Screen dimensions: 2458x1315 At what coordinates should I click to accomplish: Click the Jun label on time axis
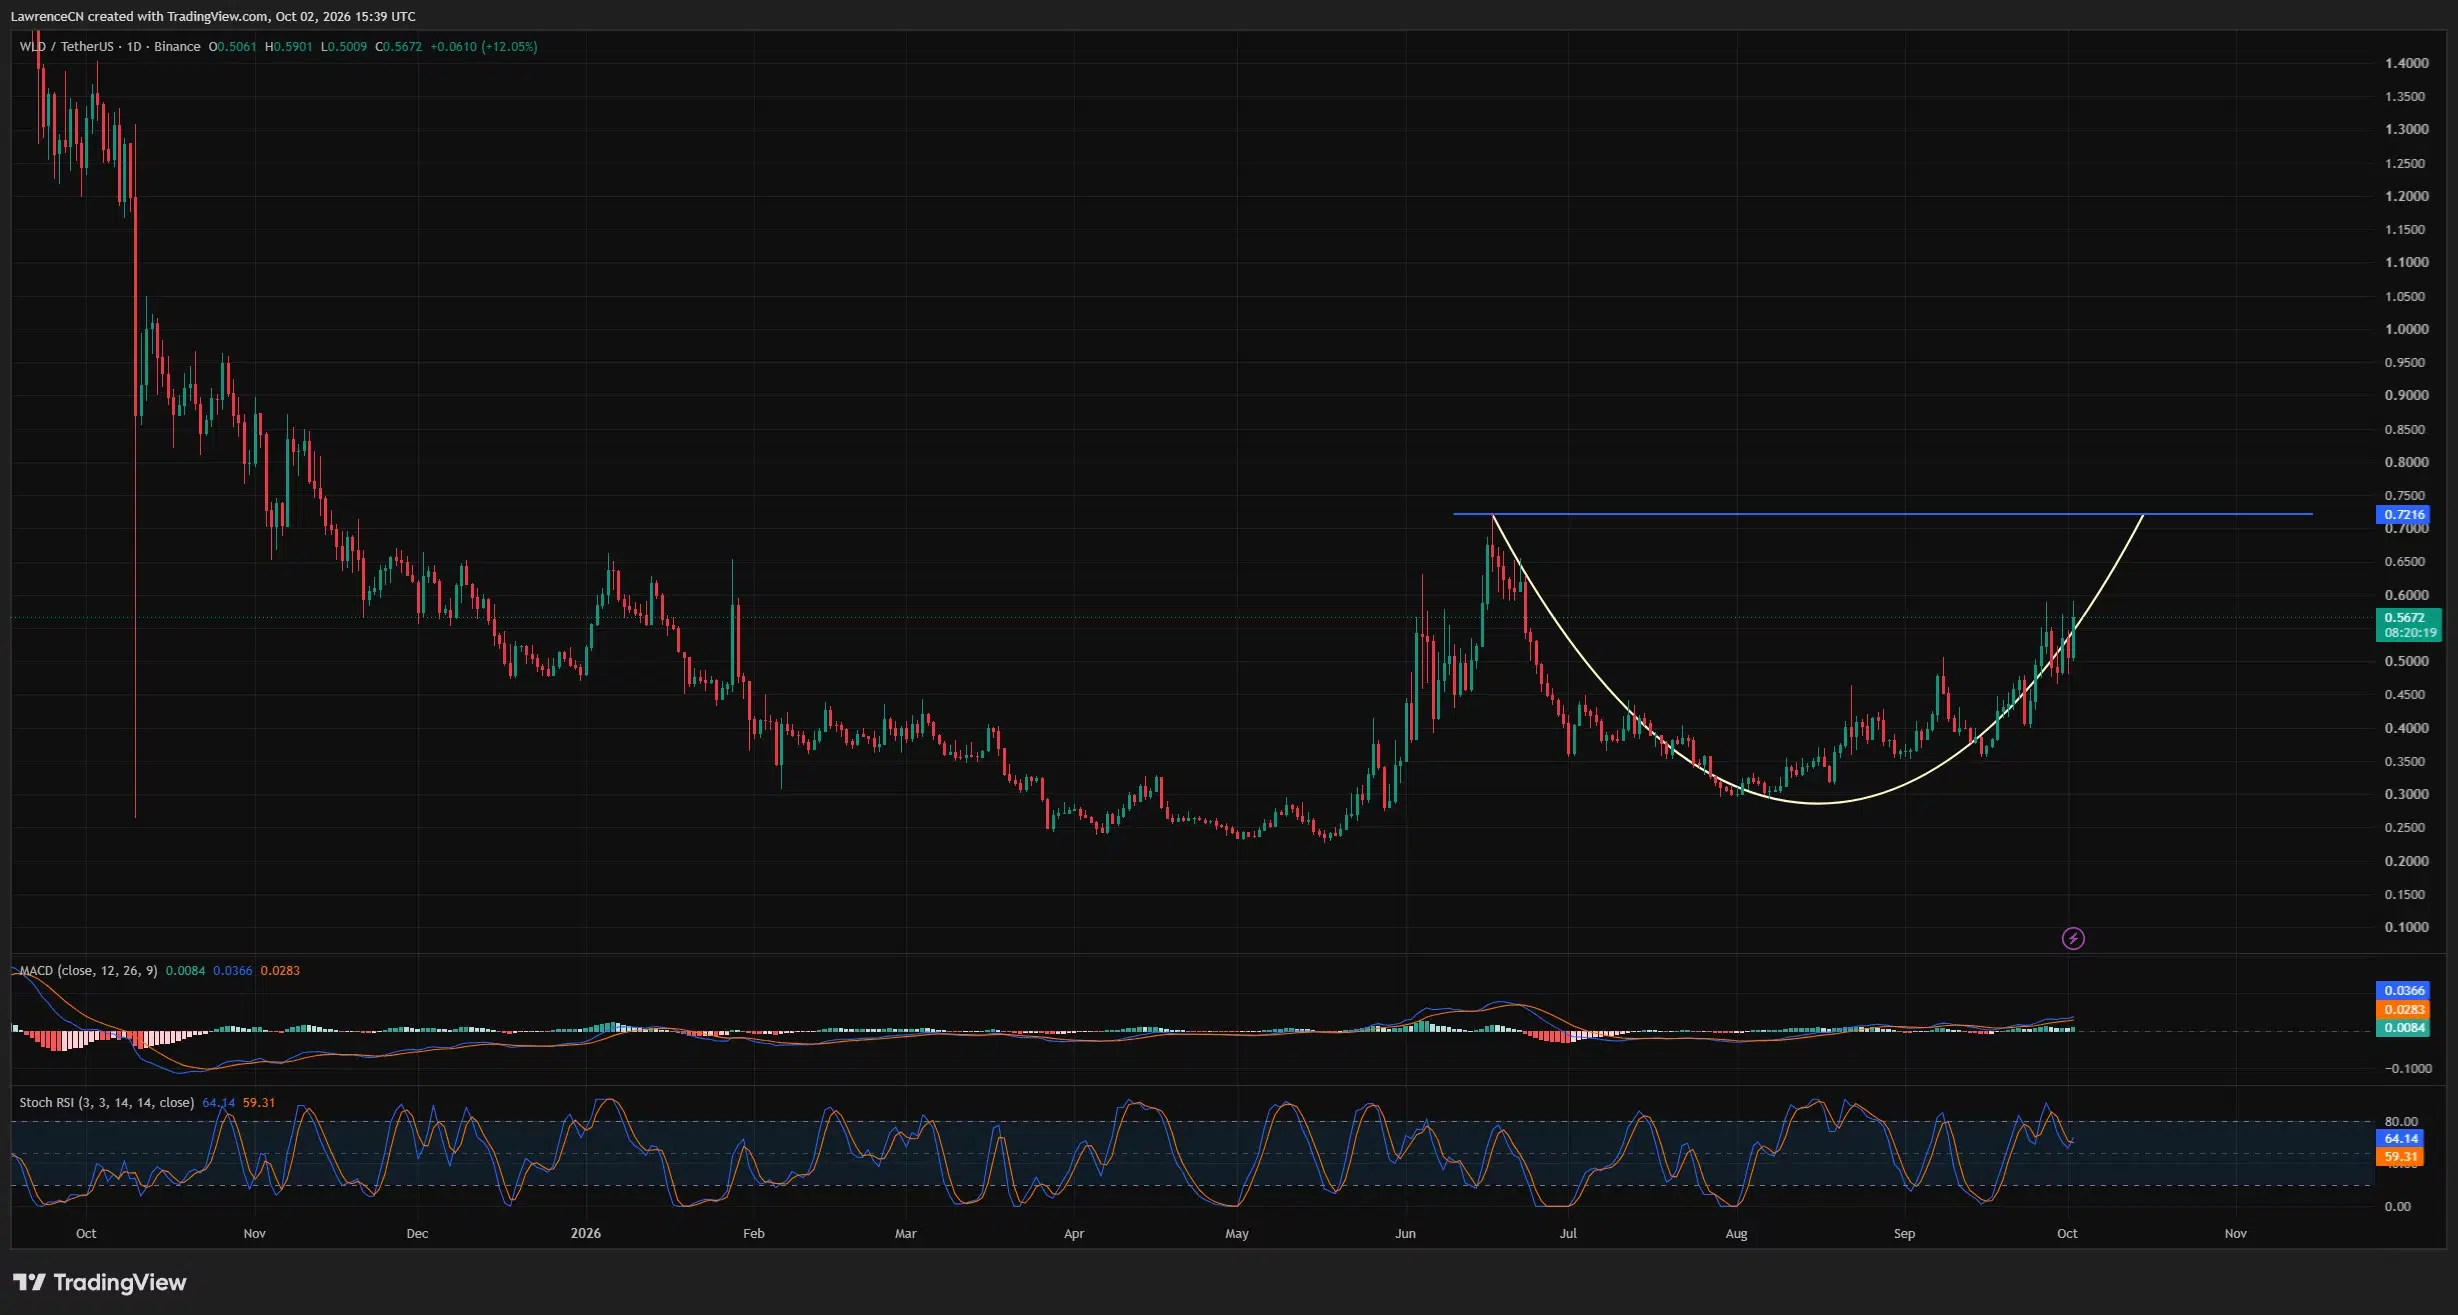[x=1406, y=1233]
